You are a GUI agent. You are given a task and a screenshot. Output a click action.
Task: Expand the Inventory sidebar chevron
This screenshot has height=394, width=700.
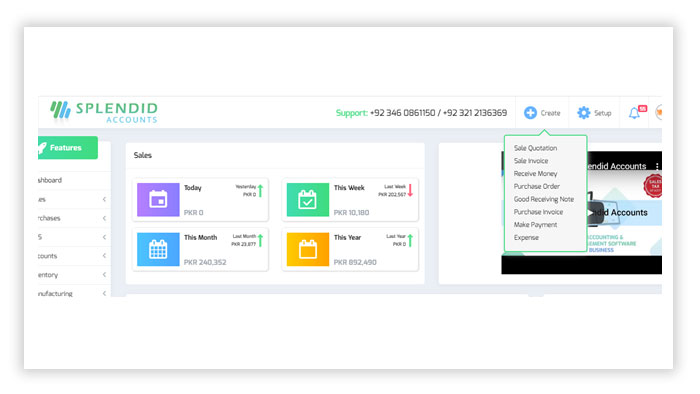tap(104, 275)
